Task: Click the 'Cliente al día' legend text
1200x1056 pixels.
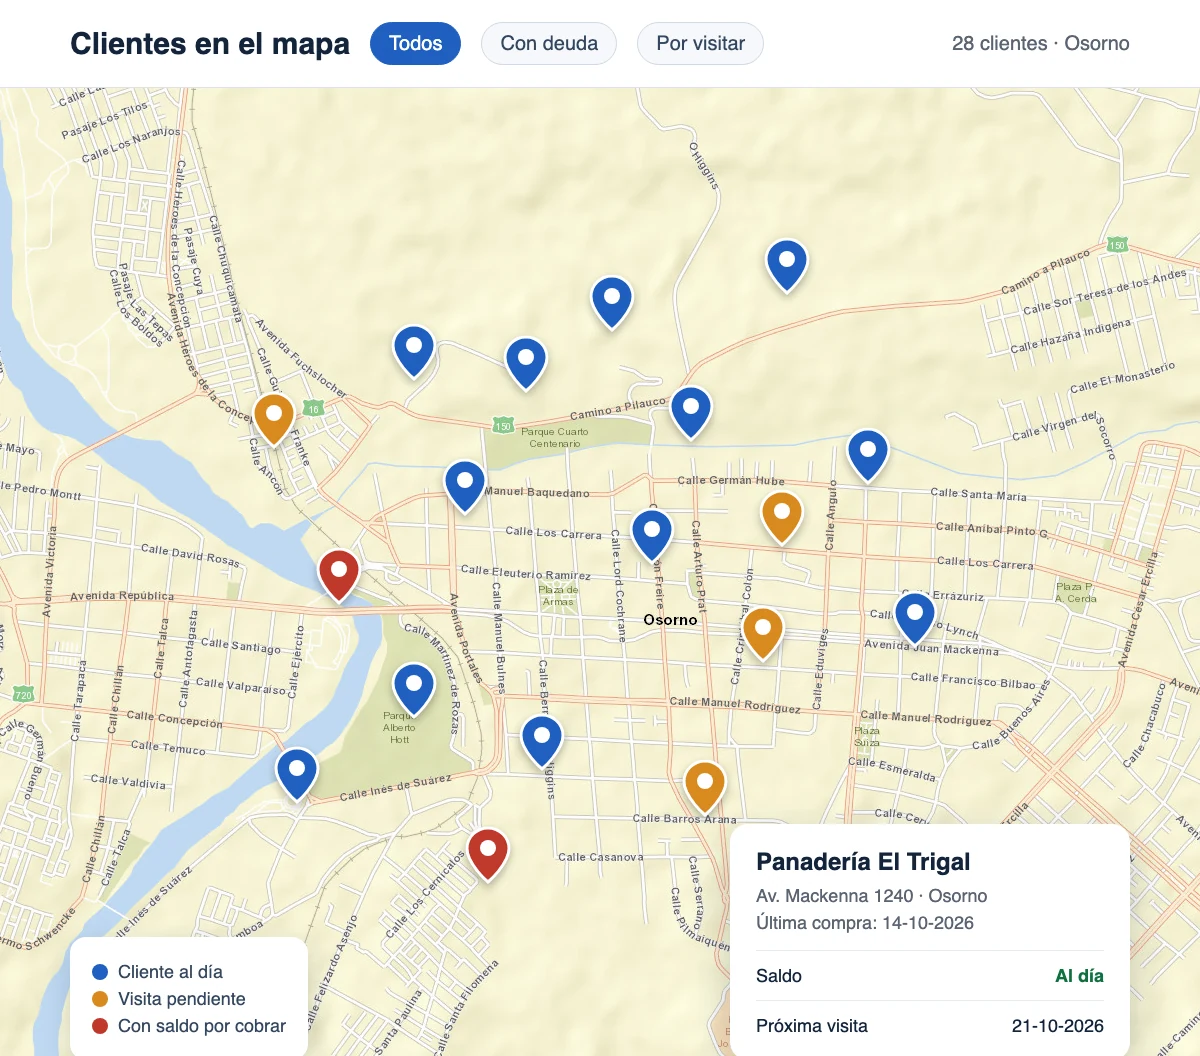Action: pos(170,972)
